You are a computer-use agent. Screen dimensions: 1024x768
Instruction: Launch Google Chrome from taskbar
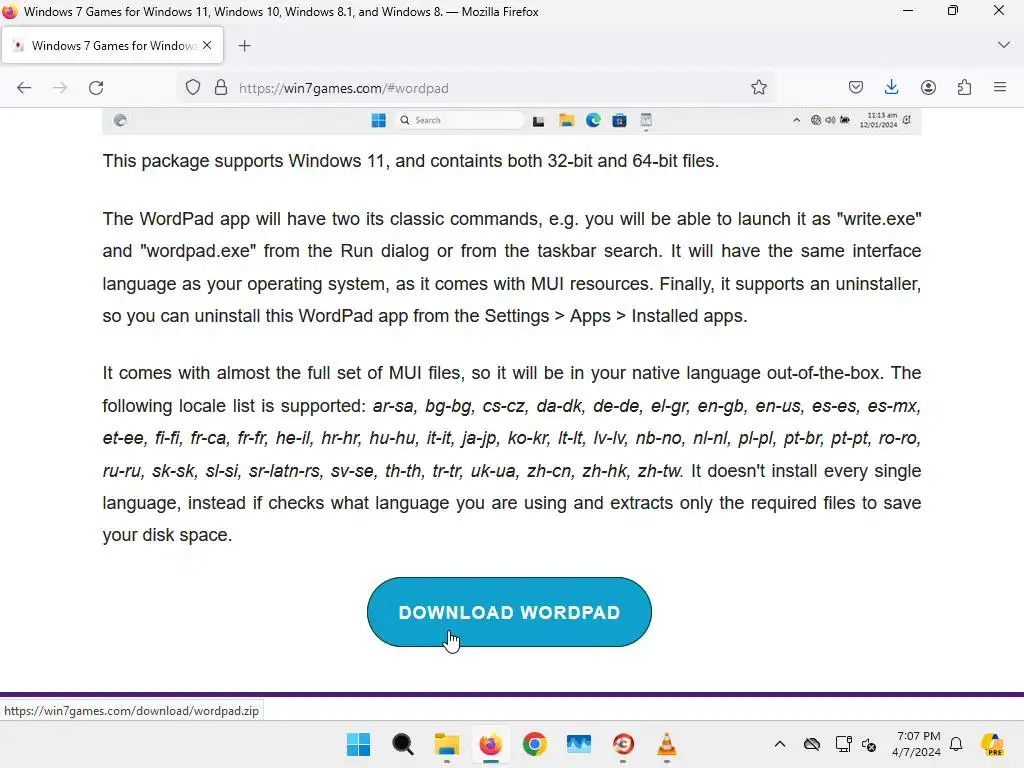coord(534,744)
